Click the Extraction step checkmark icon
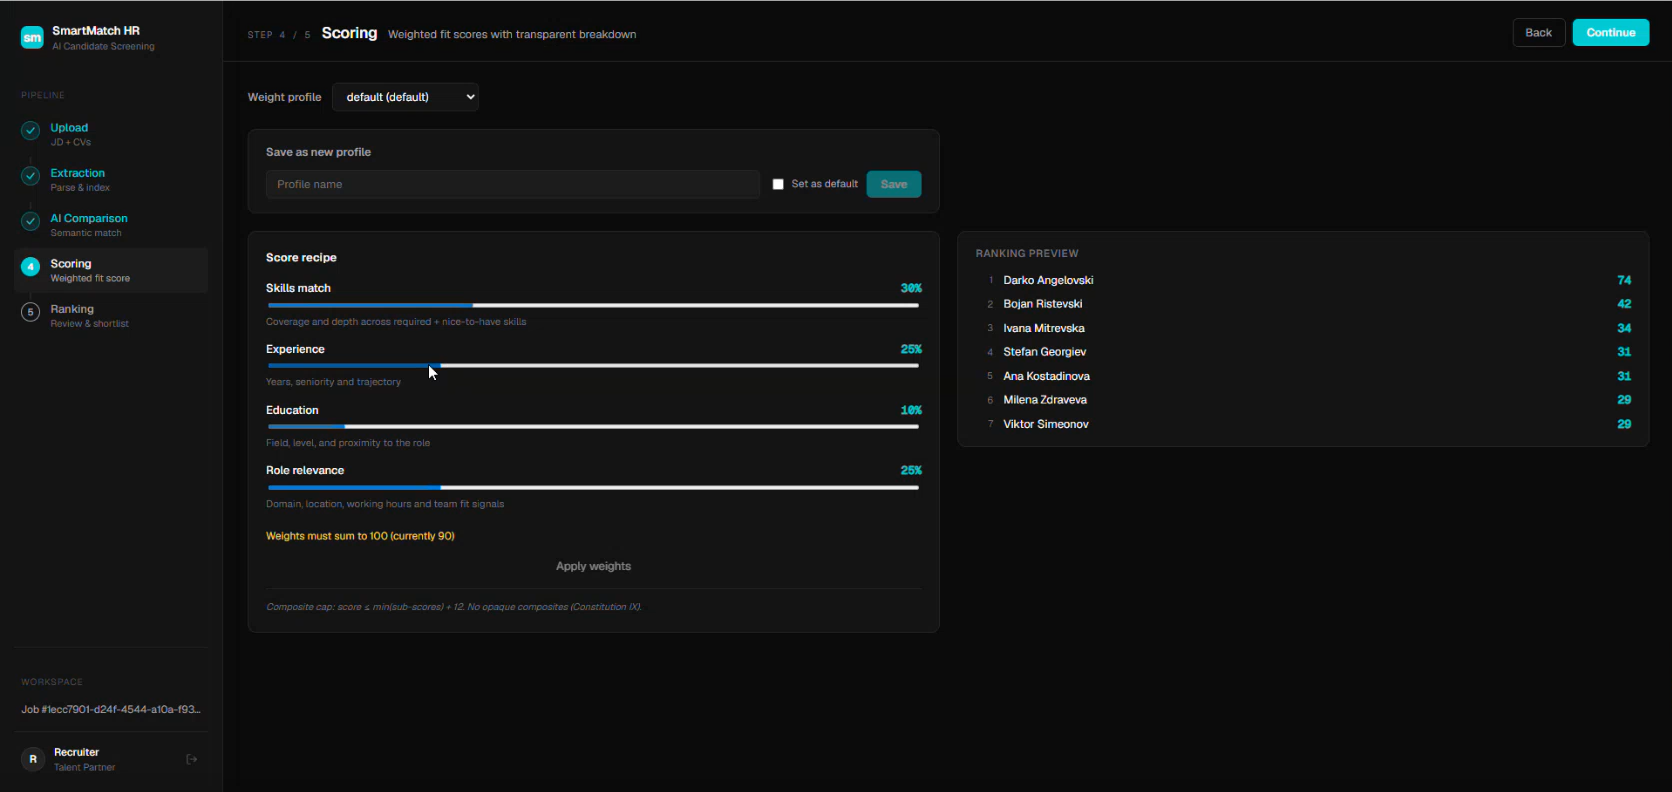This screenshot has width=1672, height=792. pos(31,175)
